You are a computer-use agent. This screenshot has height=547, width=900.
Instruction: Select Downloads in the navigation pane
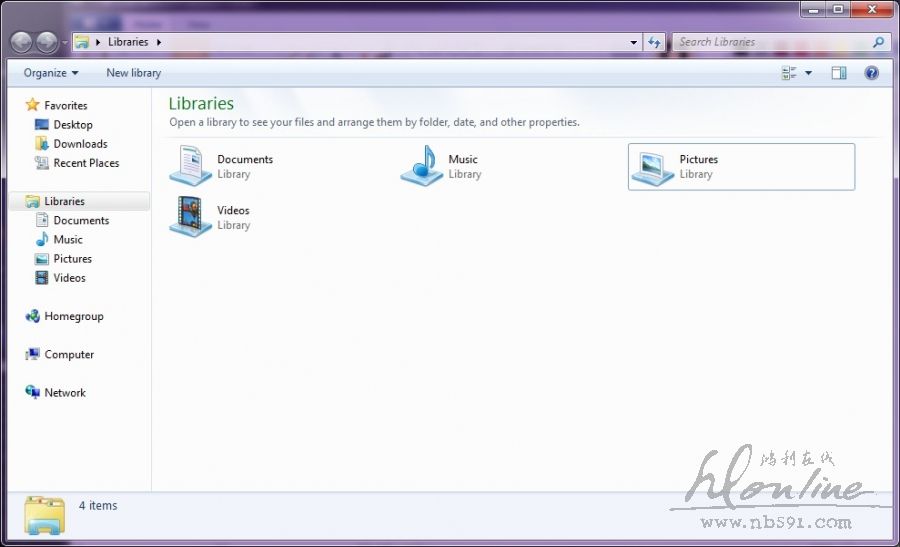pos(80,144)
